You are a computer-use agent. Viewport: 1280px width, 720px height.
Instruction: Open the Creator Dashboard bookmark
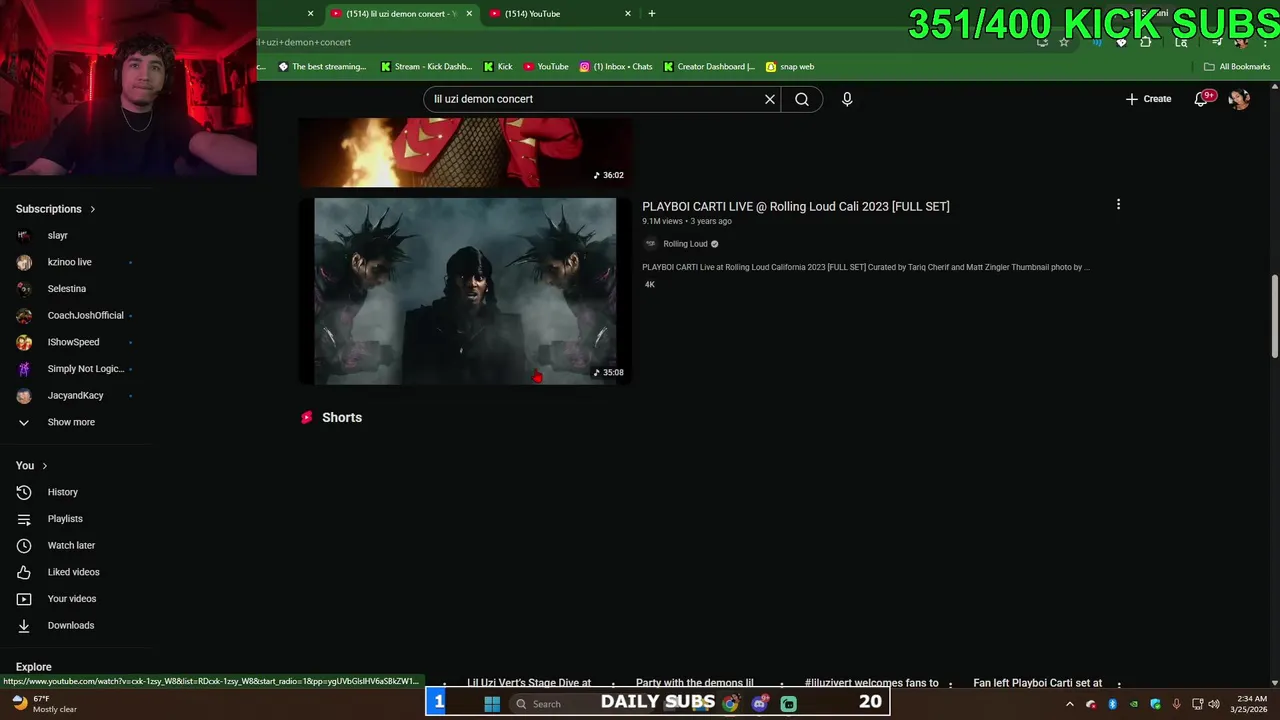coord(709,67)
